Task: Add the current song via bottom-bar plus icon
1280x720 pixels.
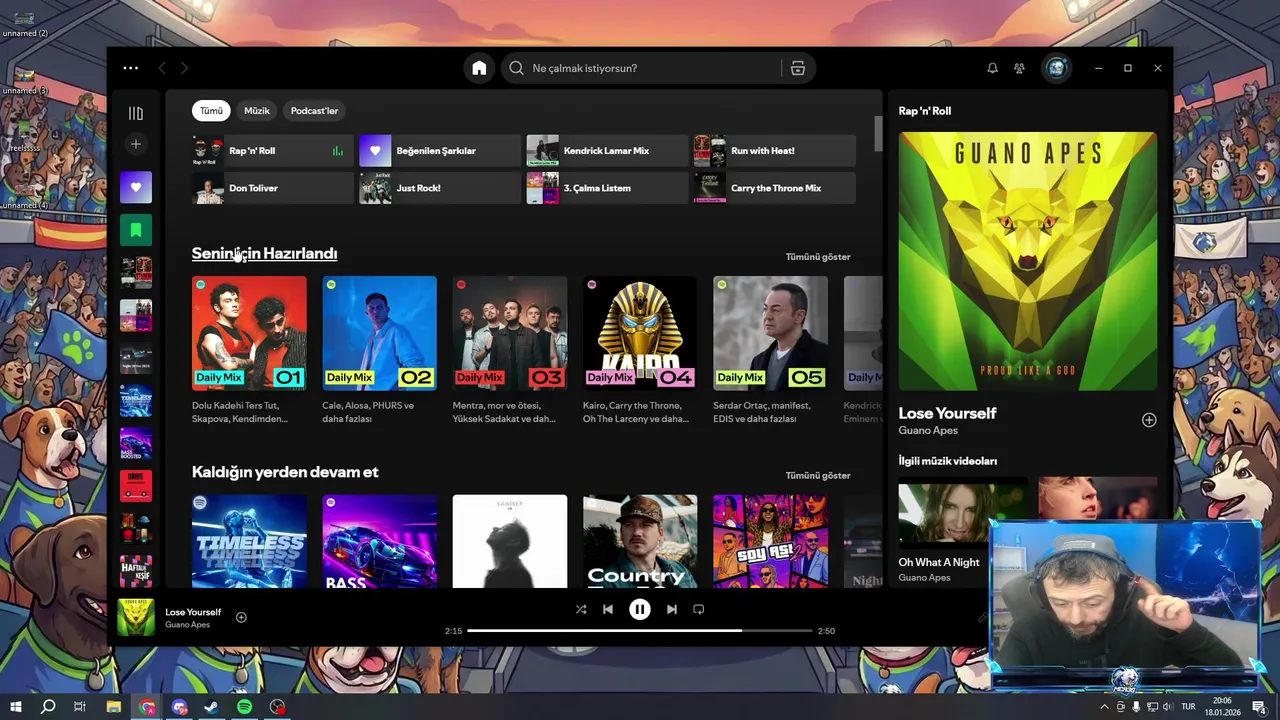Action: pyautogui.click(x=241, y=617)
